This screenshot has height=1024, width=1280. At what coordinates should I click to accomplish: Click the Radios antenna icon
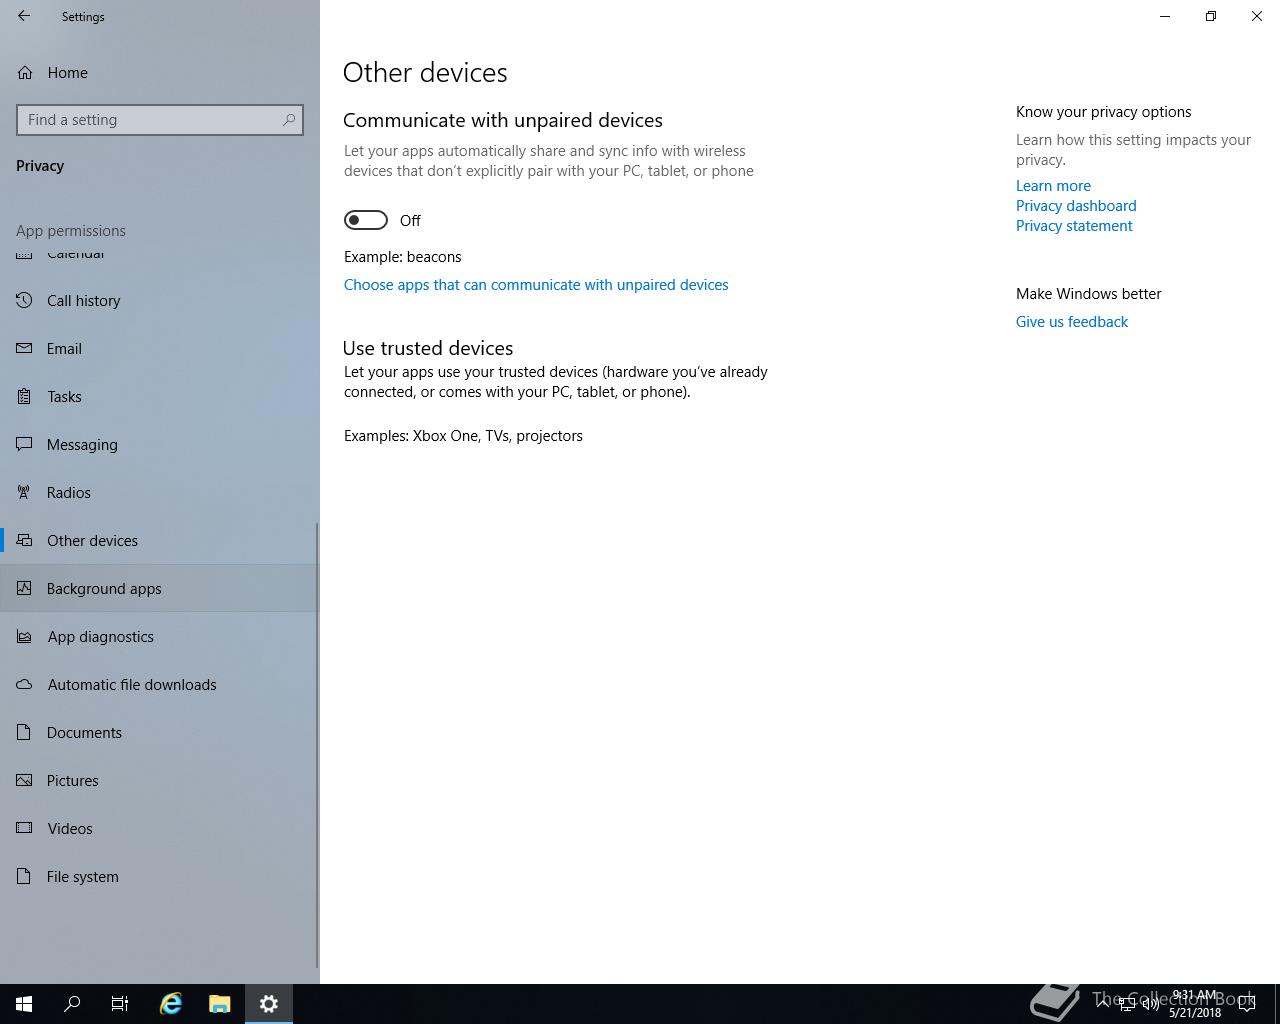[x=25, y=492]
